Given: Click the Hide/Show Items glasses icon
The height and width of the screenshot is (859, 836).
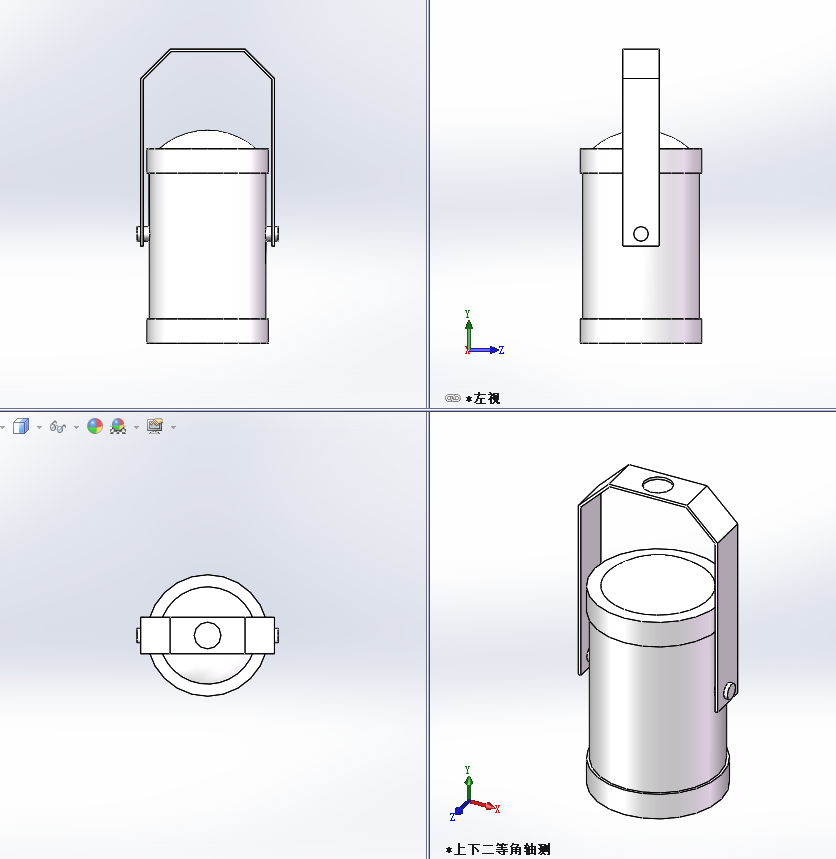Looking at the screenshot, I should click(x=58, y=427).
